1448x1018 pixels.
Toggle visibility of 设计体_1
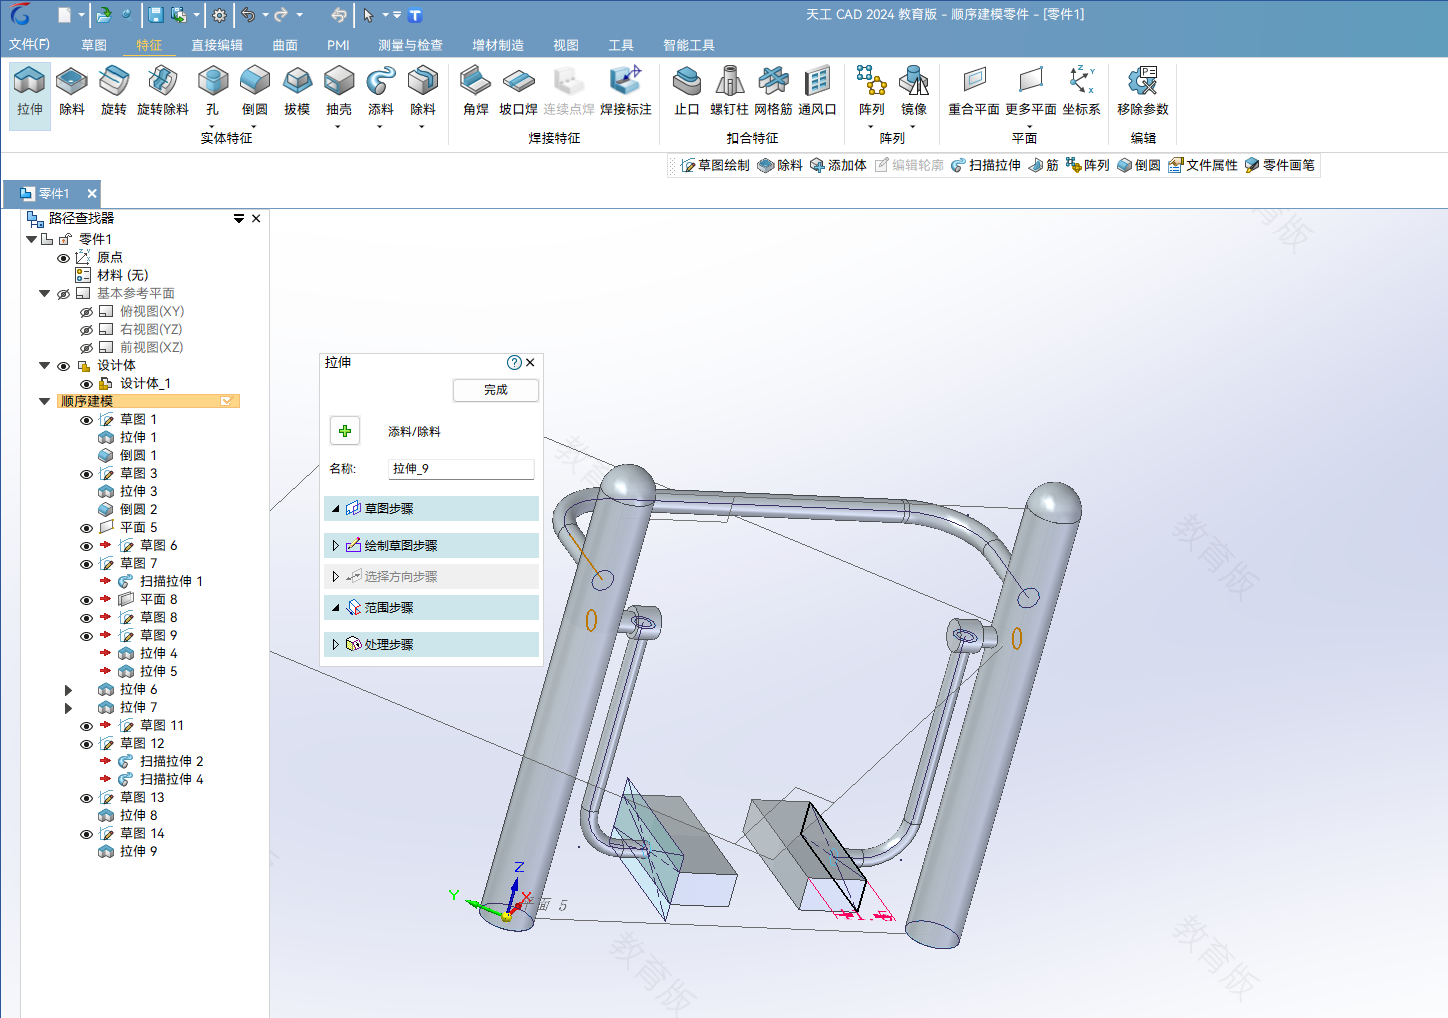pos(86,384)
